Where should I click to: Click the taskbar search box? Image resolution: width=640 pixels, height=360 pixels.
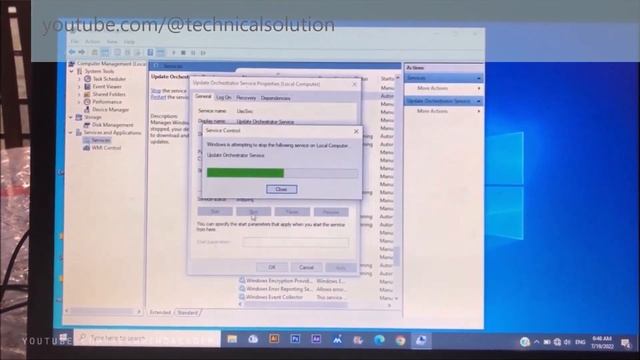147,338
